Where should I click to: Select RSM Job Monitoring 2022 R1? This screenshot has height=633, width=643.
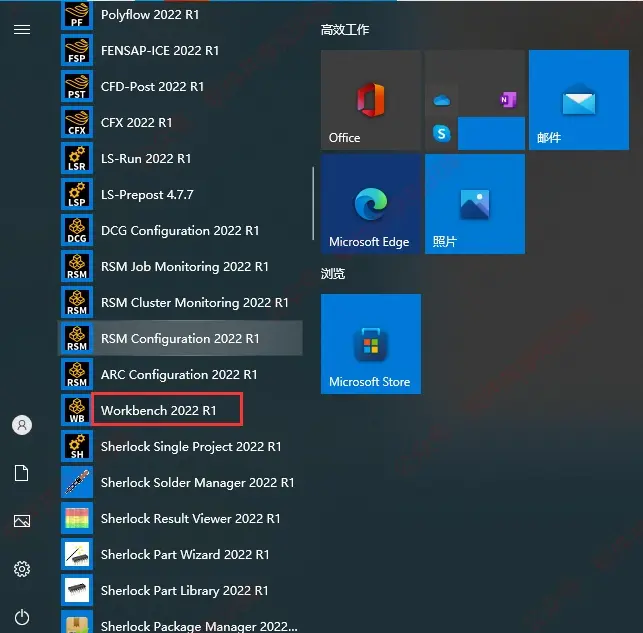coord(185,266)
